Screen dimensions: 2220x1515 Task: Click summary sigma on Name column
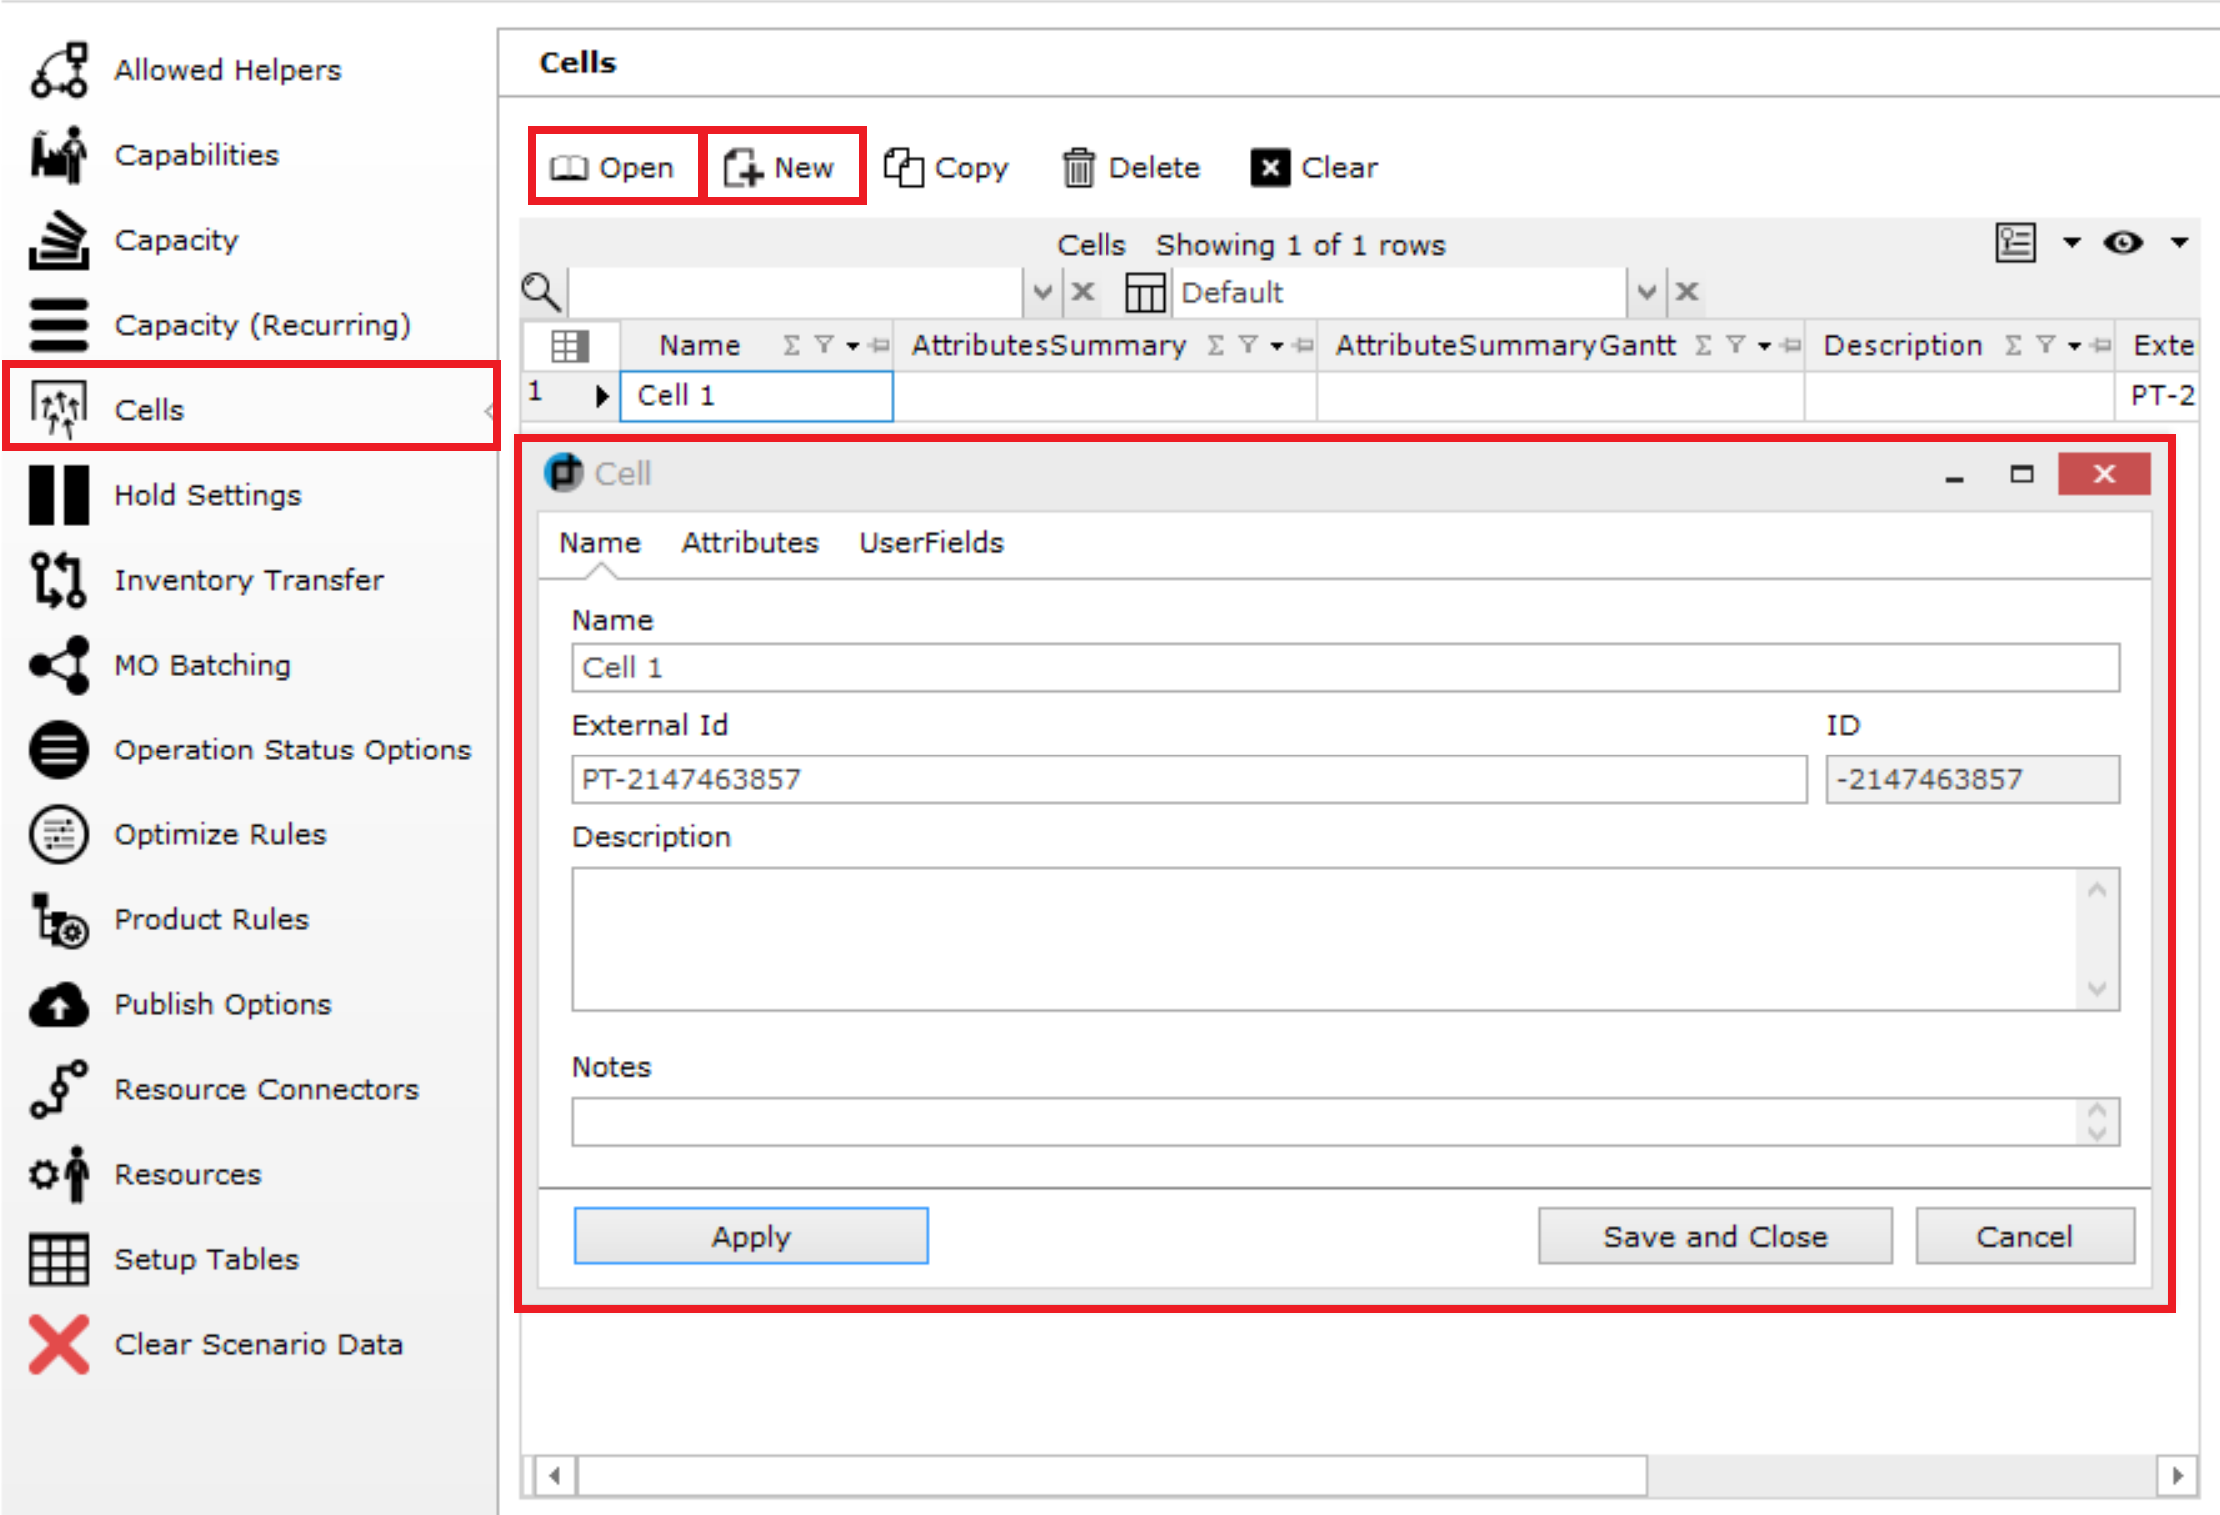pos(792,346)
